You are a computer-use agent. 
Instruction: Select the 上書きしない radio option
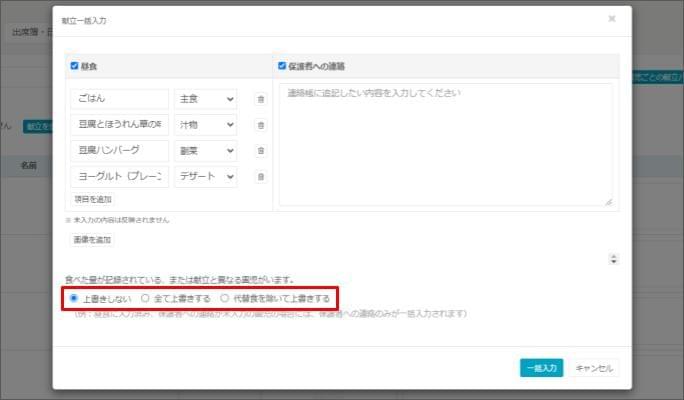click(75, 298)
